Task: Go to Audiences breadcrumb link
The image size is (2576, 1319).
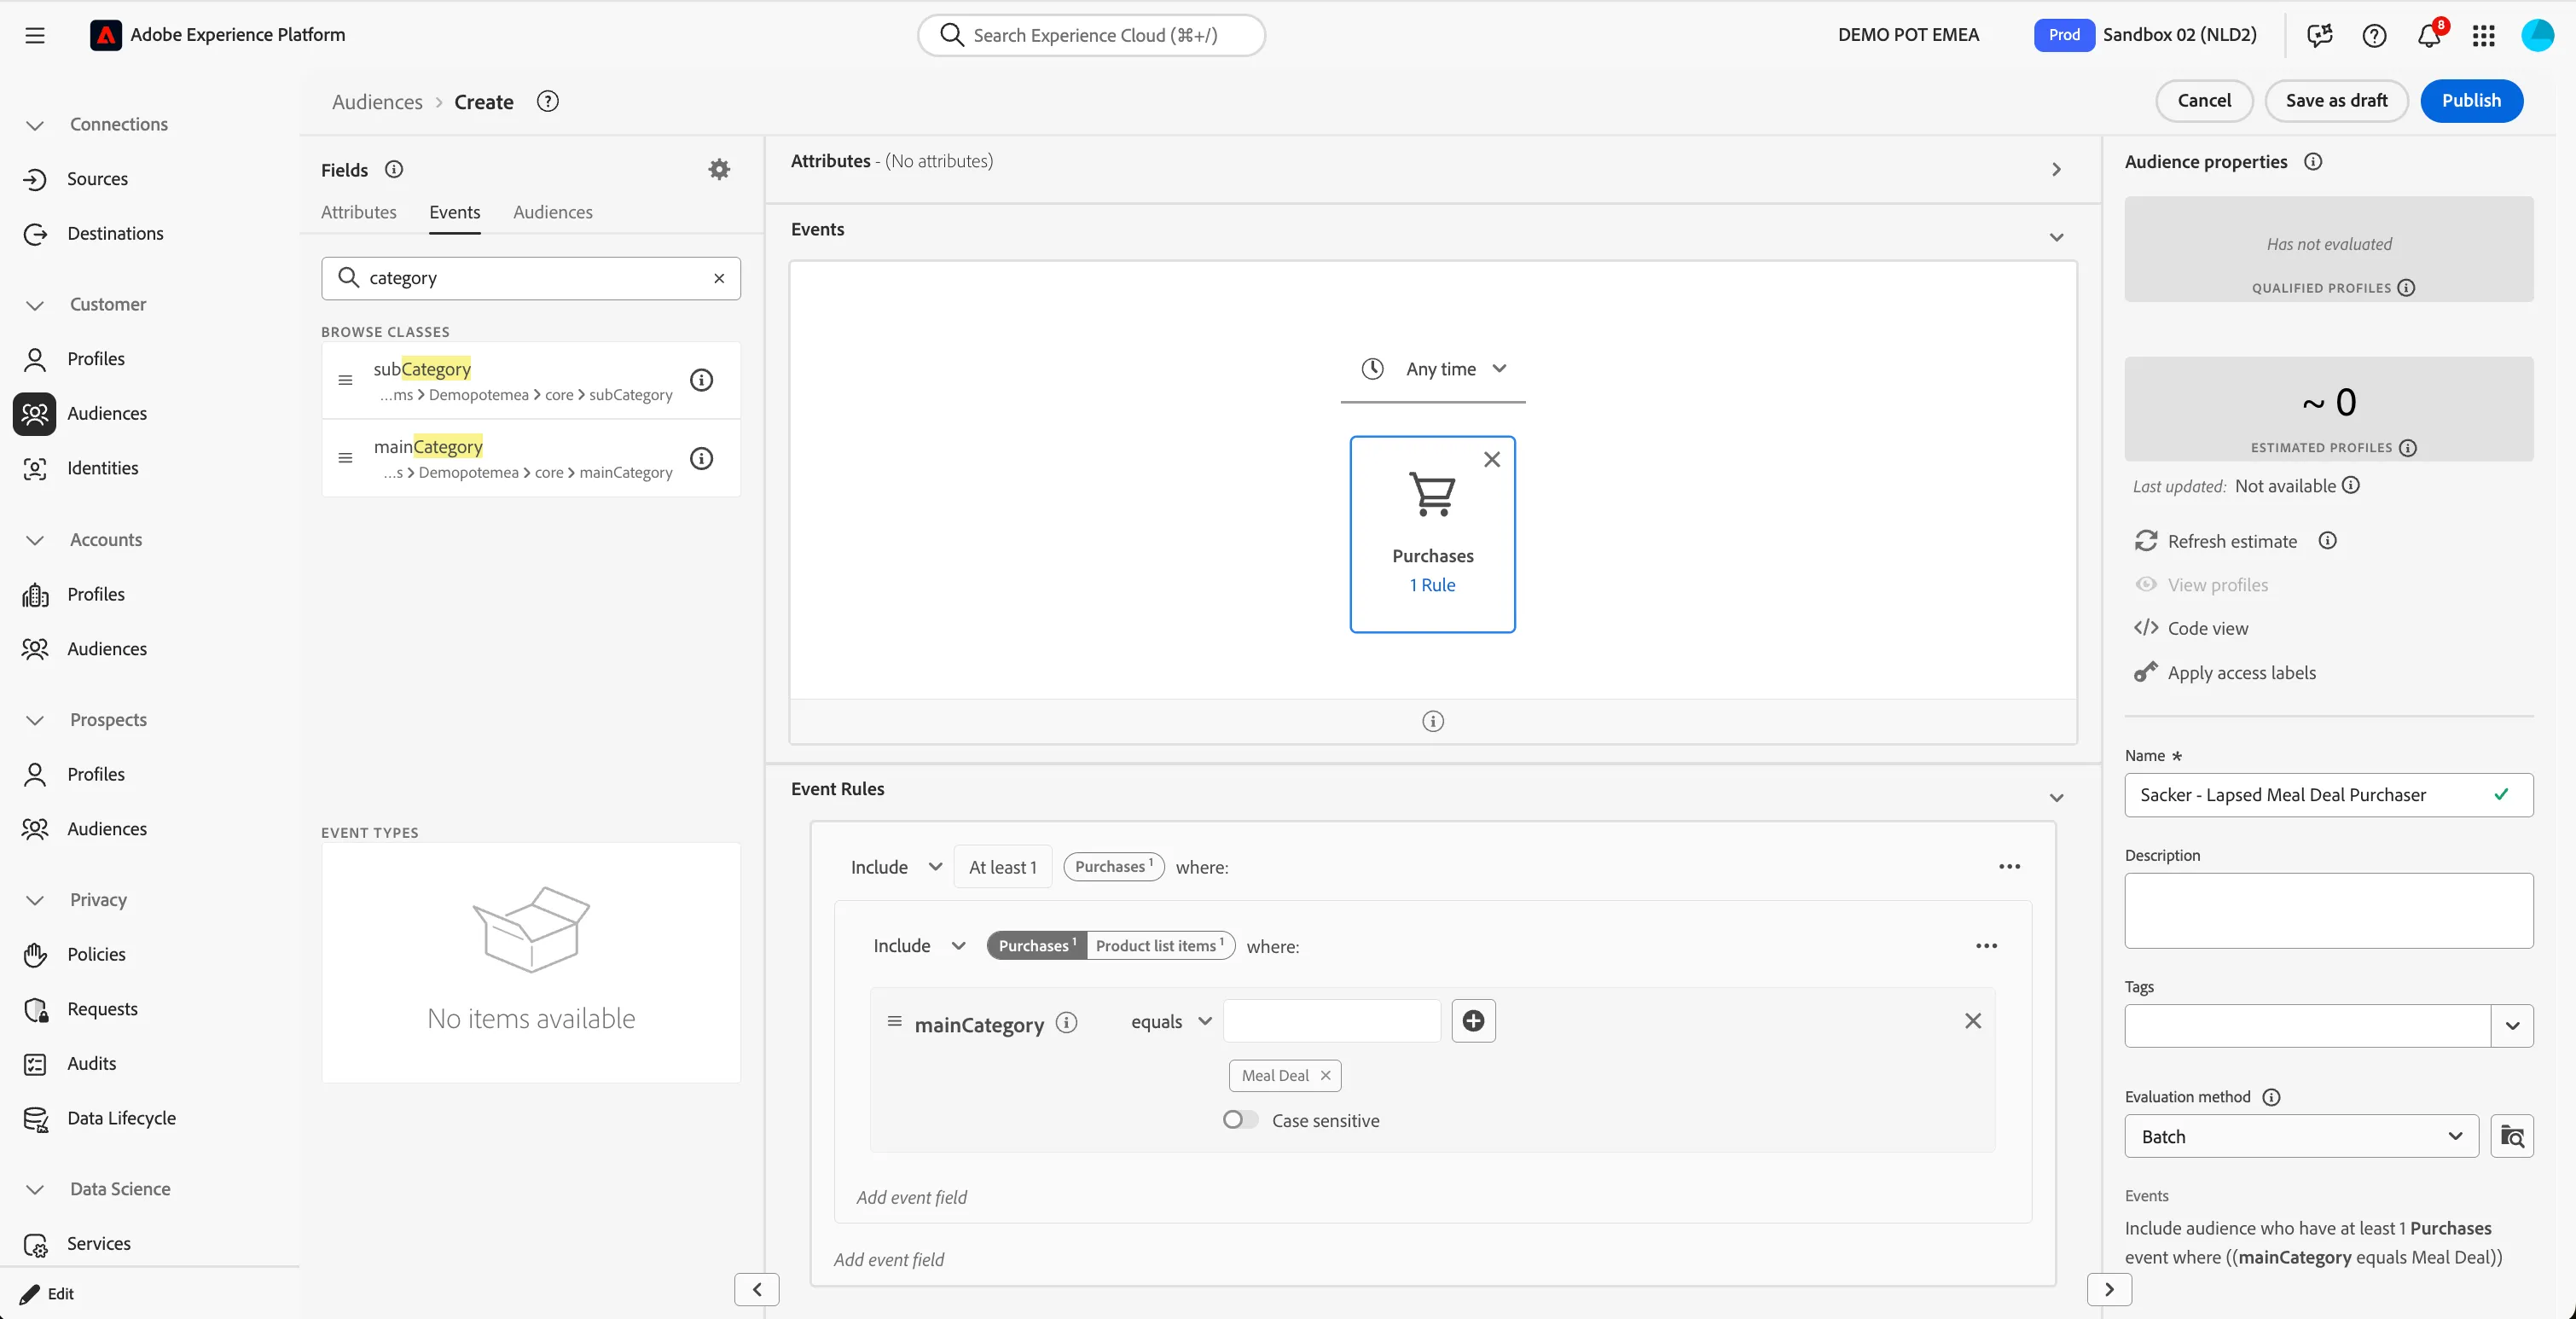Action: coord(377,101)
